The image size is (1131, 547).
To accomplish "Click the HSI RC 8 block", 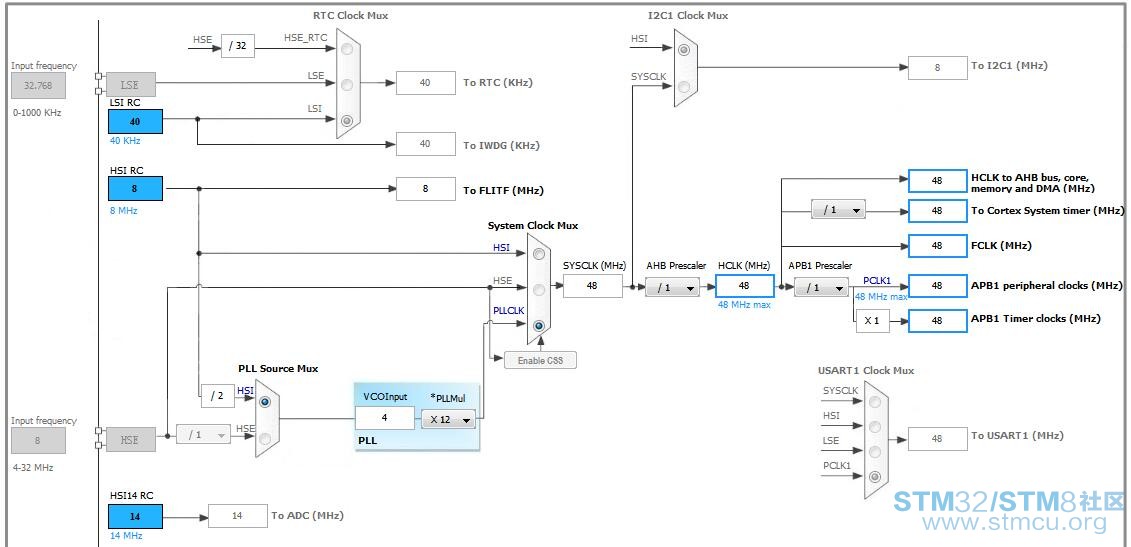I will [135, 189].
